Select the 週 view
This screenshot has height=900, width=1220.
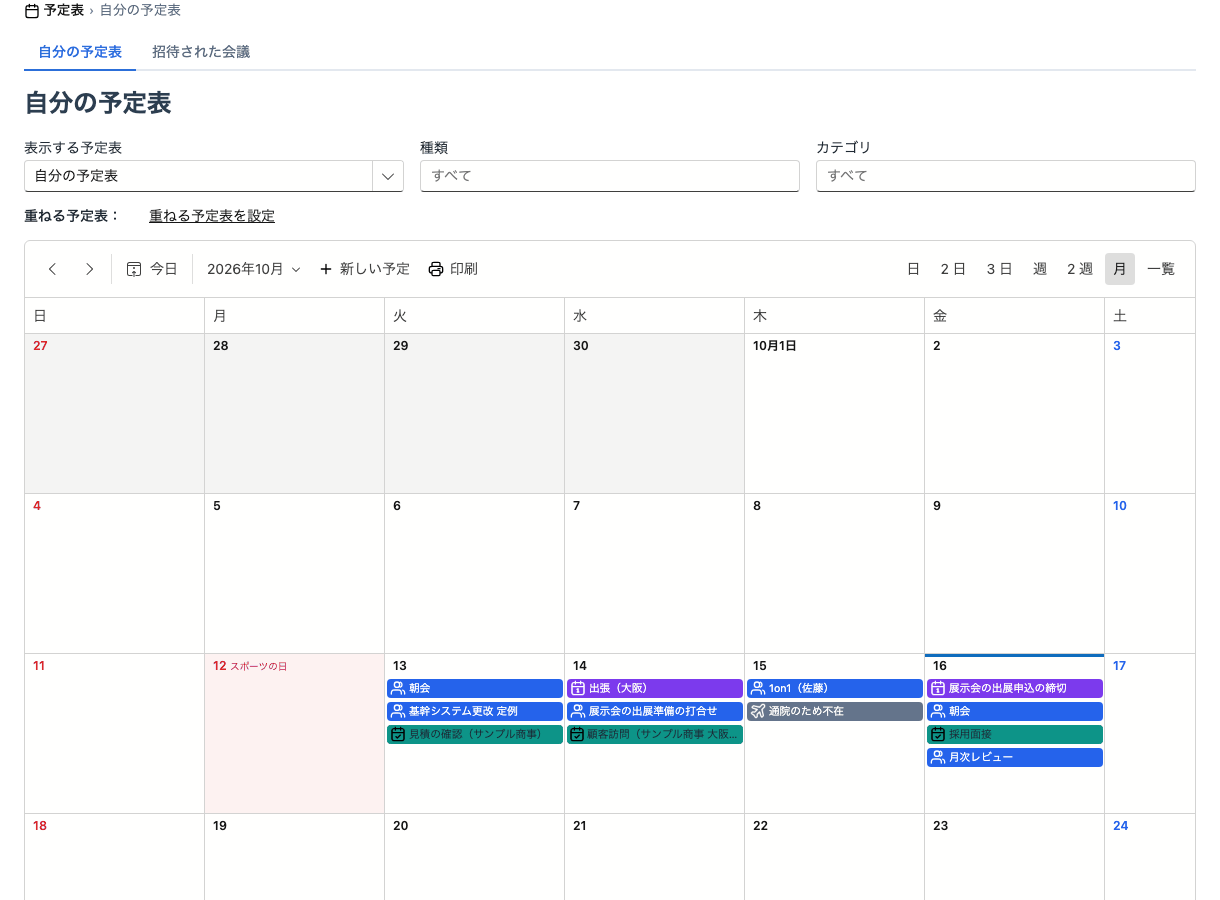pyautogui.click(x=1040, y=269)
